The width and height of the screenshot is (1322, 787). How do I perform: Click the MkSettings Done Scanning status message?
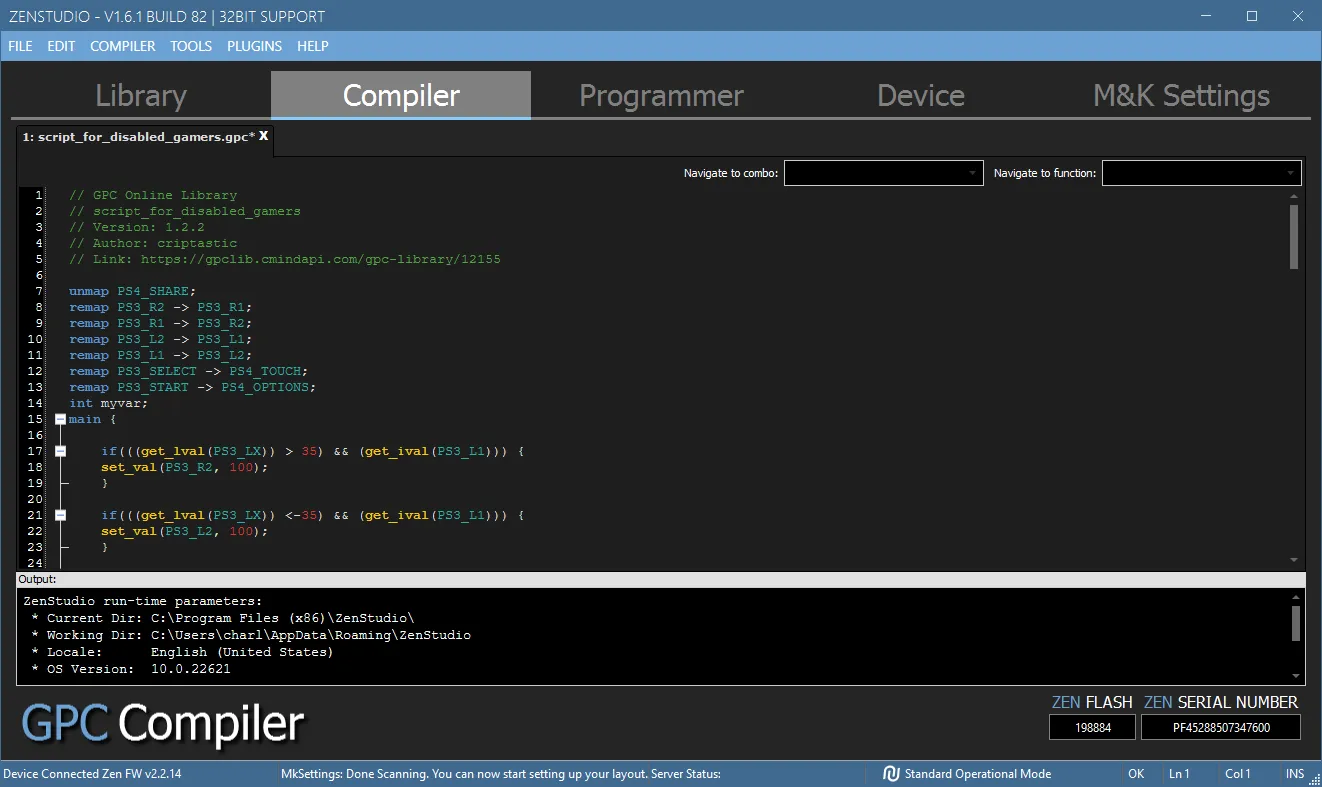[x=501, y=773]
